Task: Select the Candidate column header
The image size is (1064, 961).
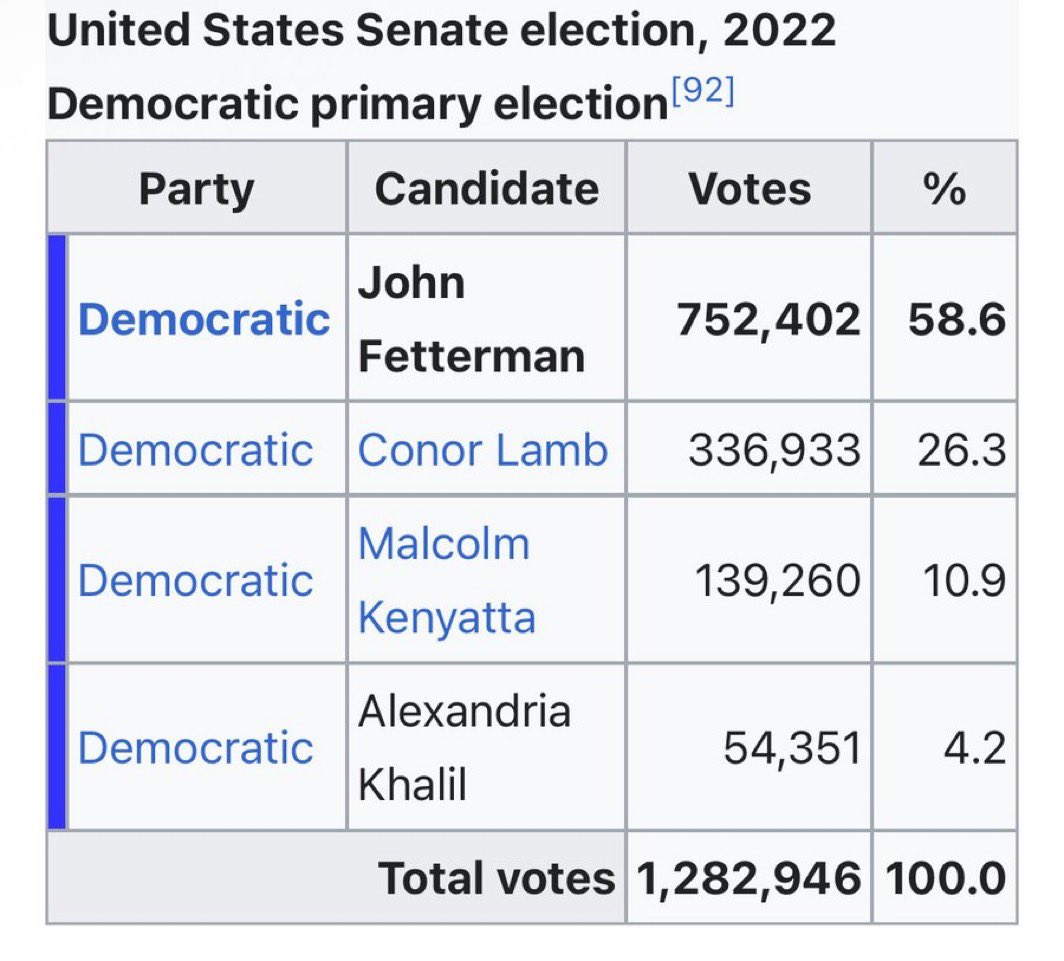Action: tap(486, 189)
